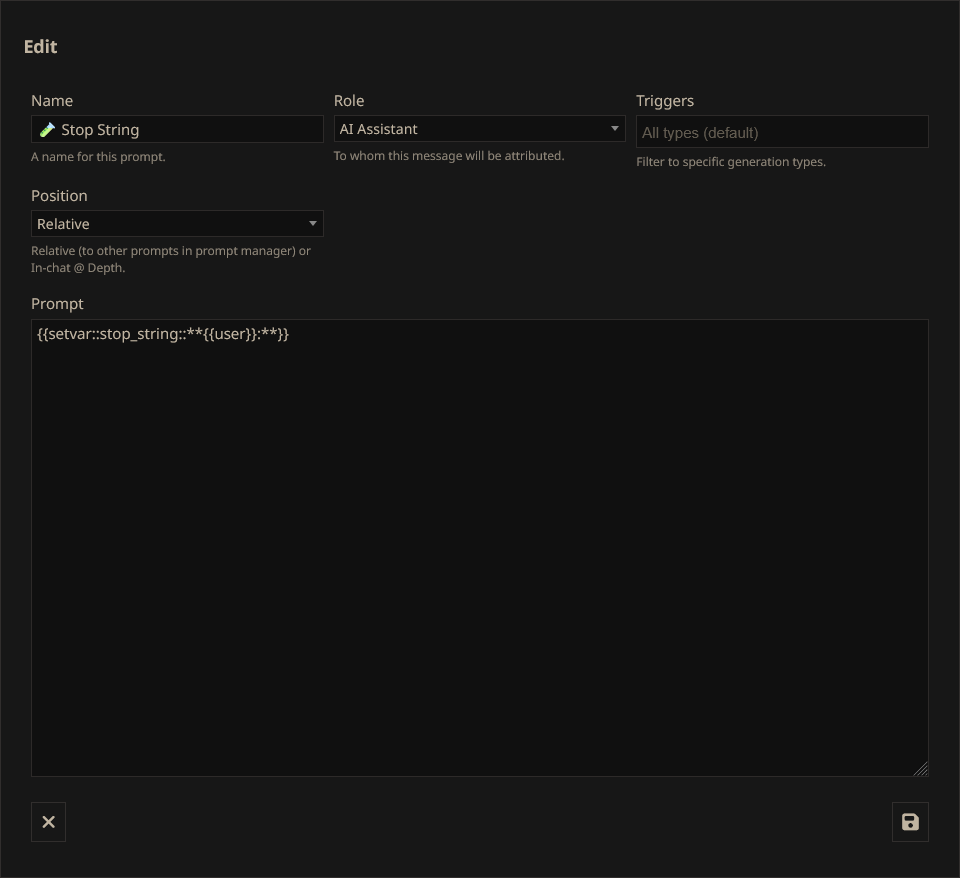This screenshot has width=960, height=878.
Task: Select the AI Assistant value in Role
Action: point(378,129)
